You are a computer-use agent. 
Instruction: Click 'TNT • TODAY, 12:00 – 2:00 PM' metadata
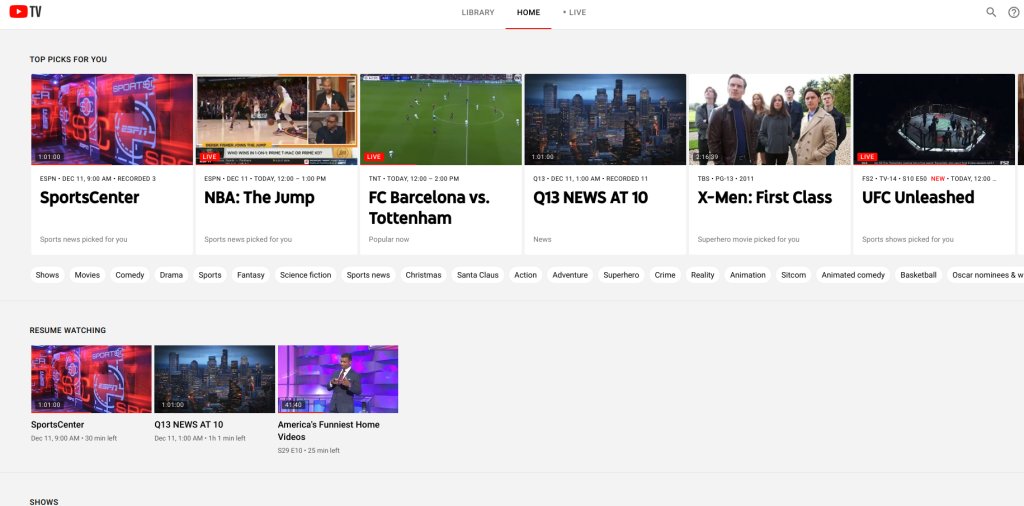coord(413,178)
